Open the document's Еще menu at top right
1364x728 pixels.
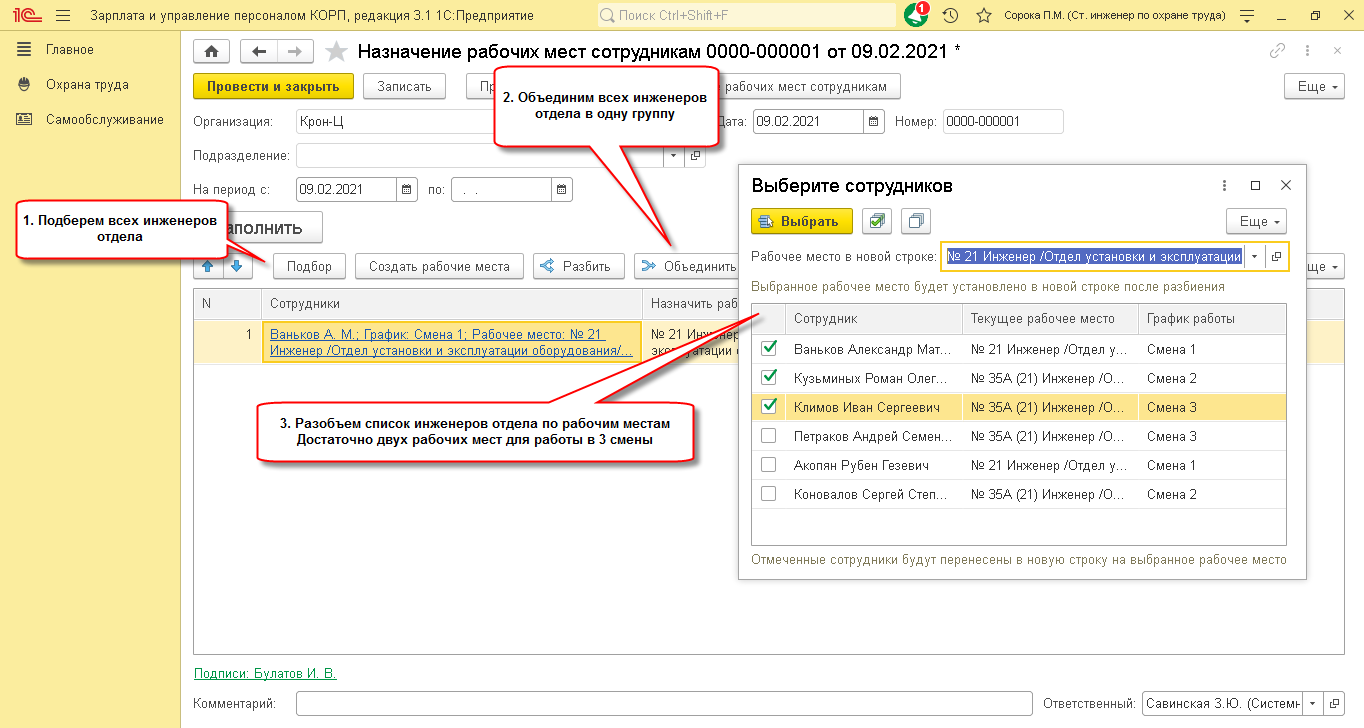(1314, 87)
